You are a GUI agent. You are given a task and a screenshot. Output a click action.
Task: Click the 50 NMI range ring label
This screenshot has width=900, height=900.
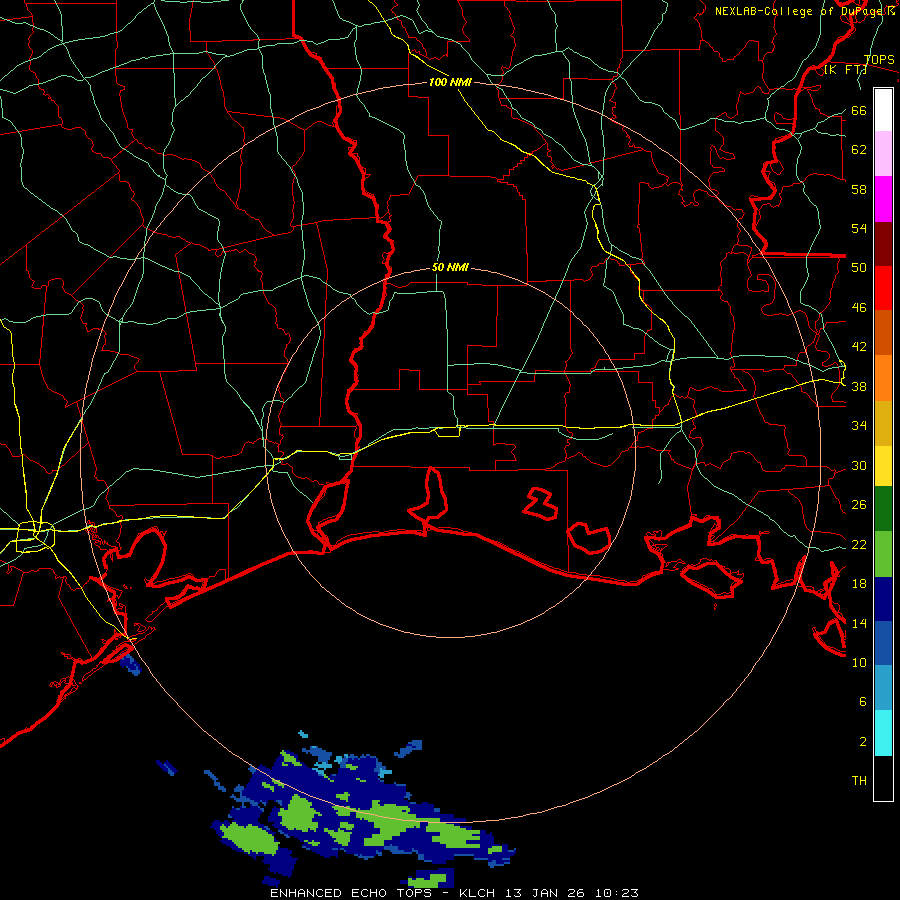tap(450, 267)
